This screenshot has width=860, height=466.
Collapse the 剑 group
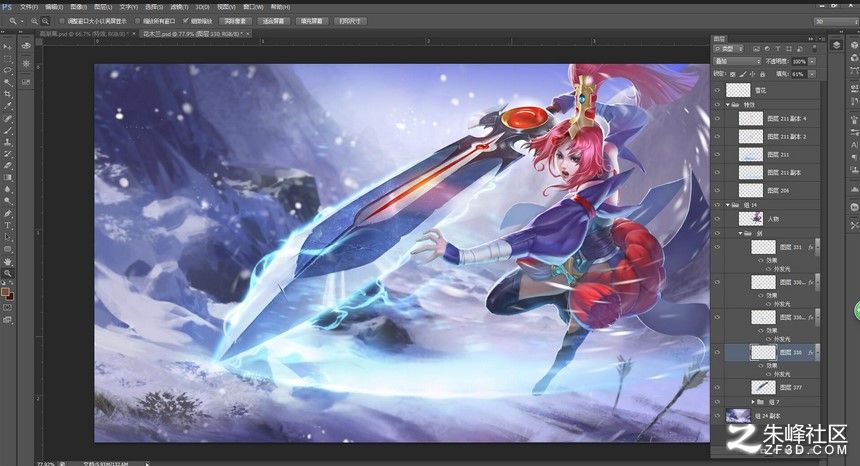740,233
